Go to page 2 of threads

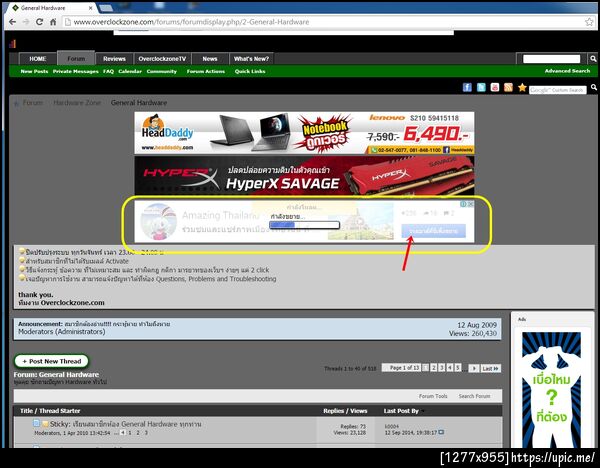pyautogui.click(x=433, y=368)
